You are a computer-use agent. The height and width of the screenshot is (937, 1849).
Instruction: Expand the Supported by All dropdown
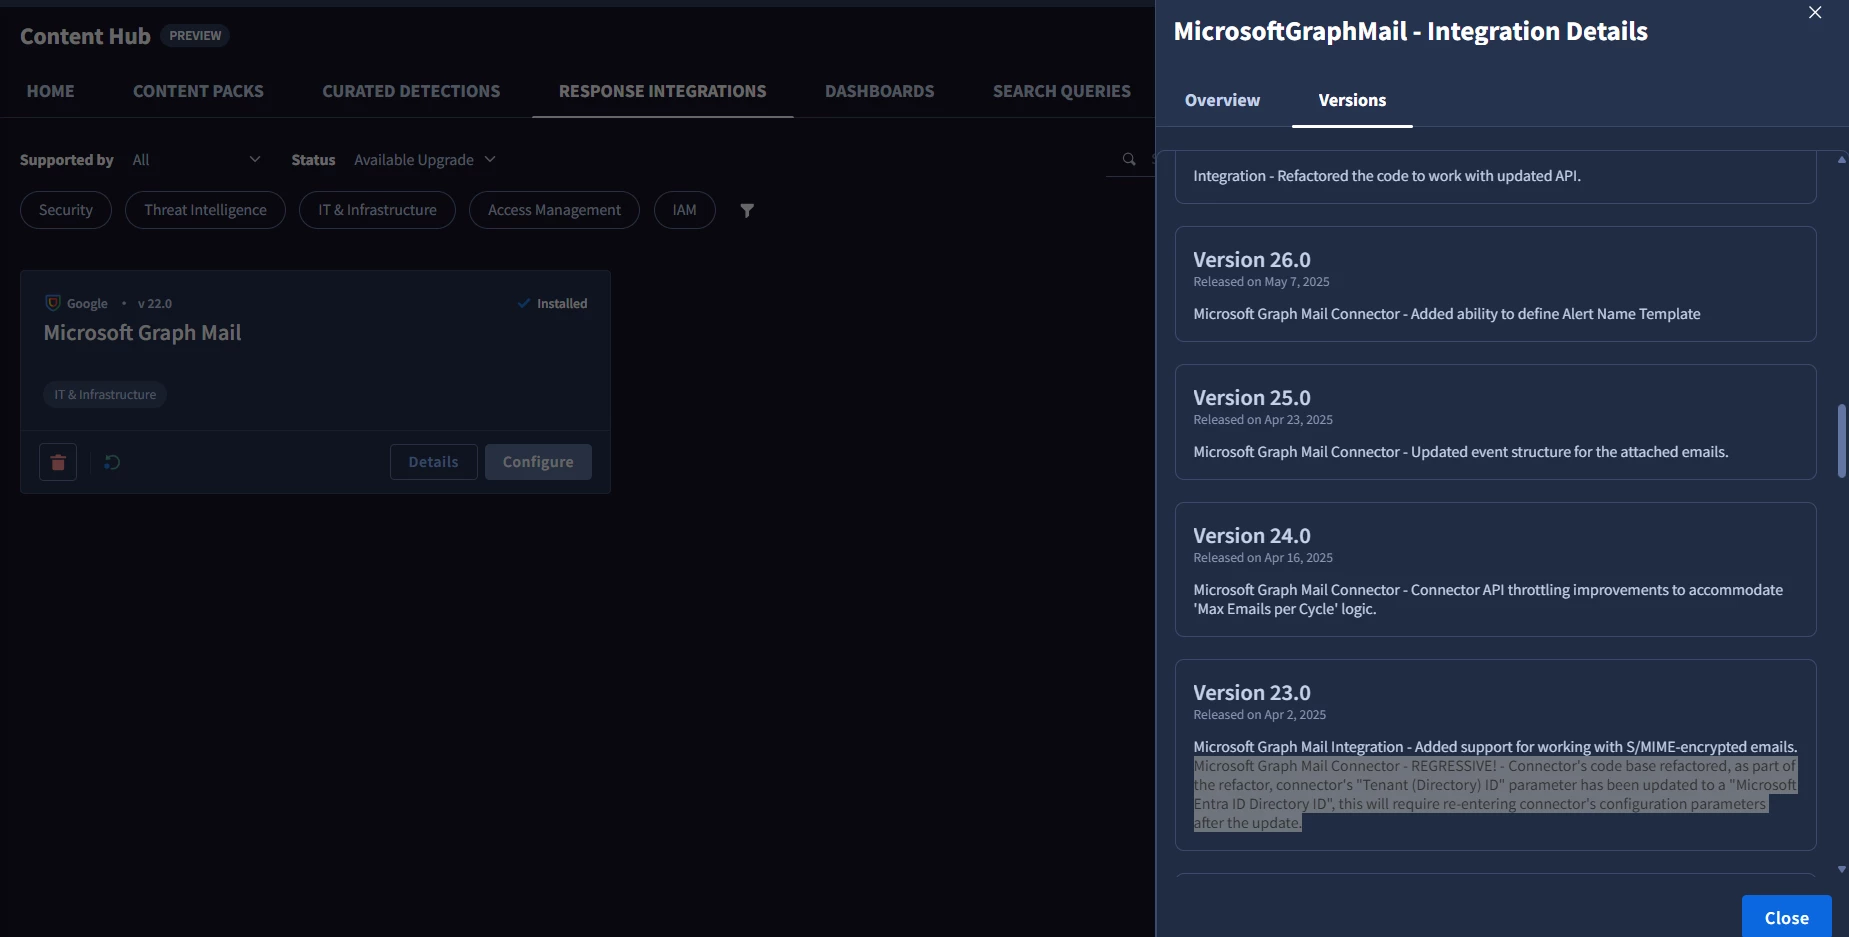(x=196, y=160)
